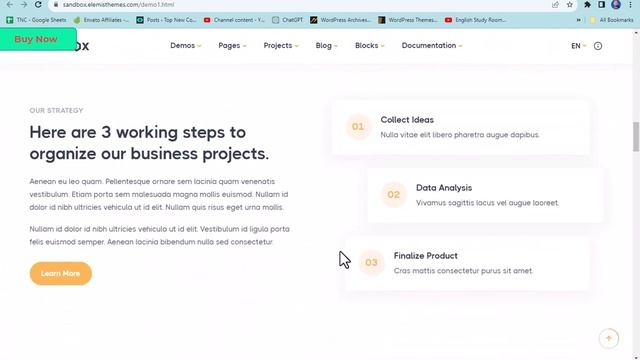
Task: Bookmark this page with the star icon
Action: point(570,5)
